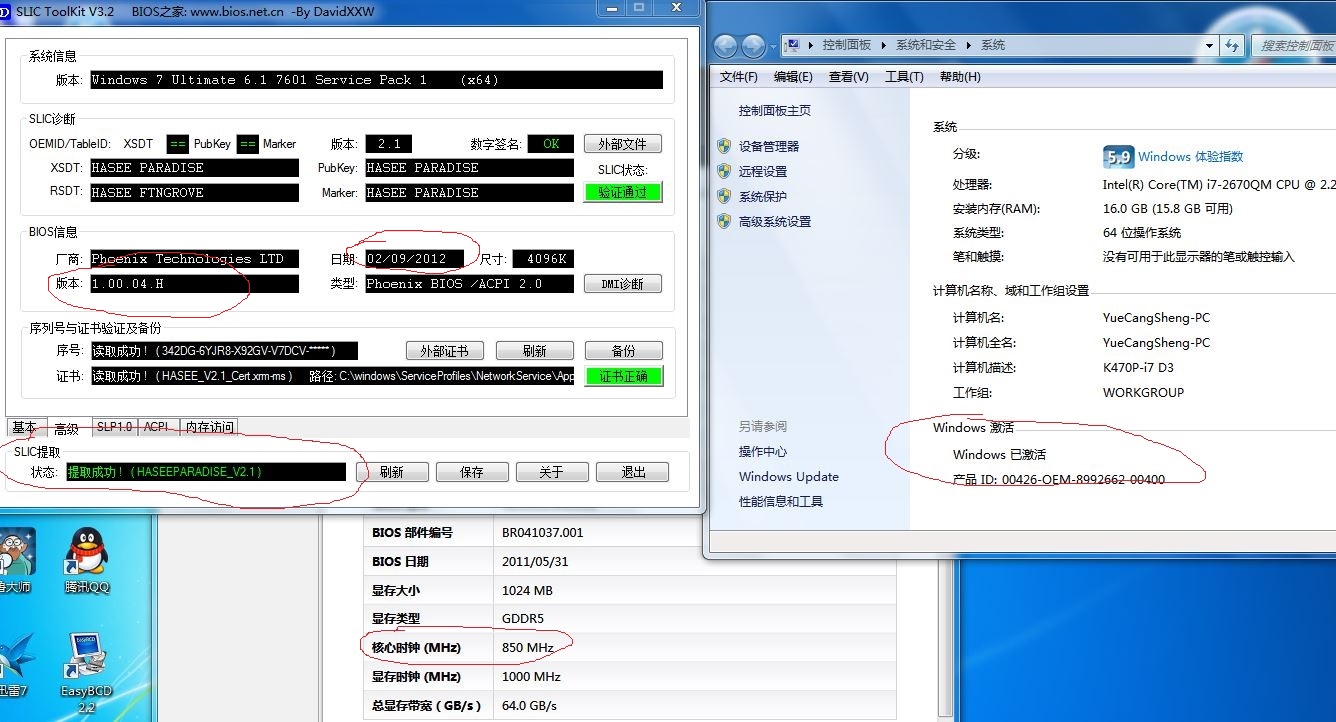
Task: Click the SLIC status field HASEEPARADISE_V2.1
Action: point(206,472)
